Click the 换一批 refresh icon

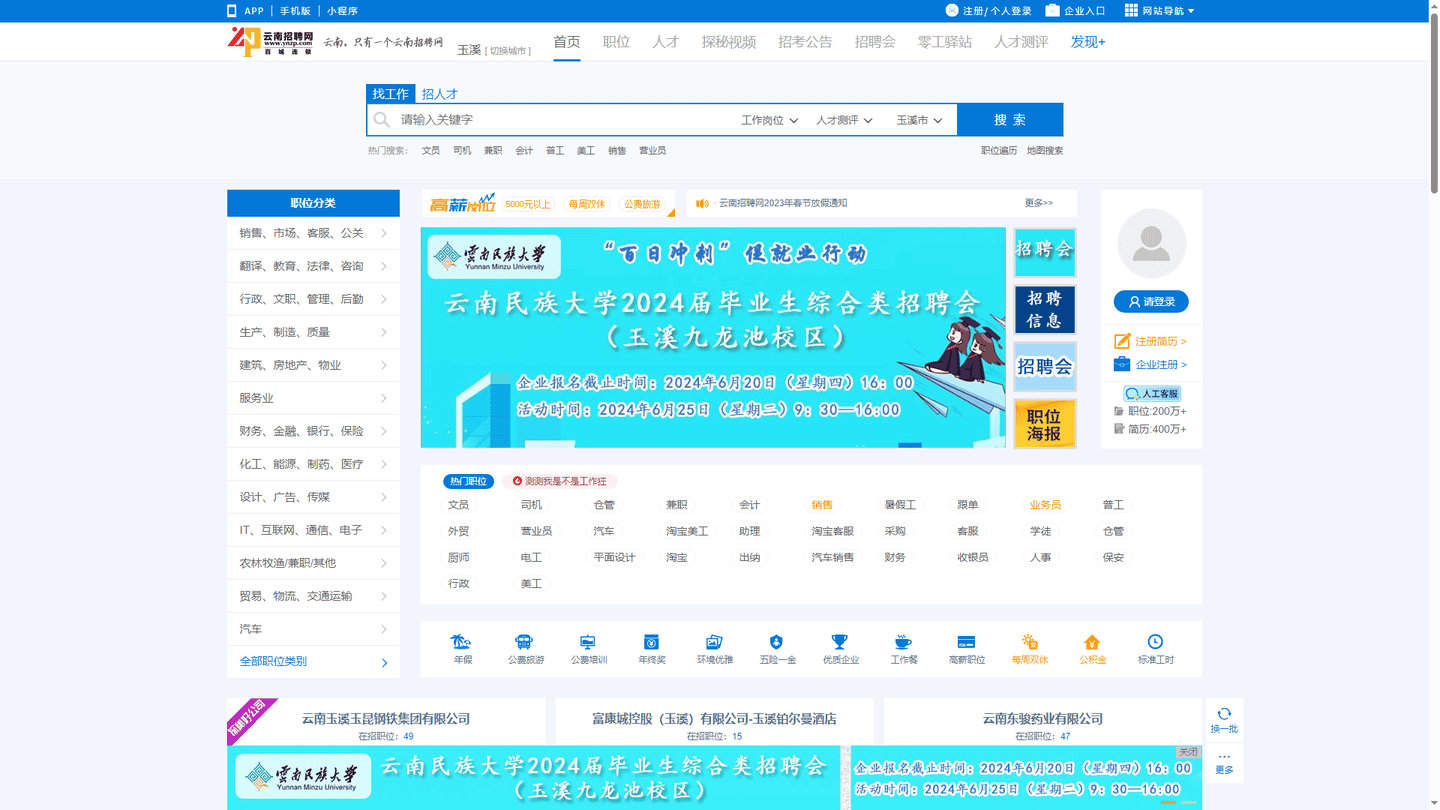point(1224,714)
